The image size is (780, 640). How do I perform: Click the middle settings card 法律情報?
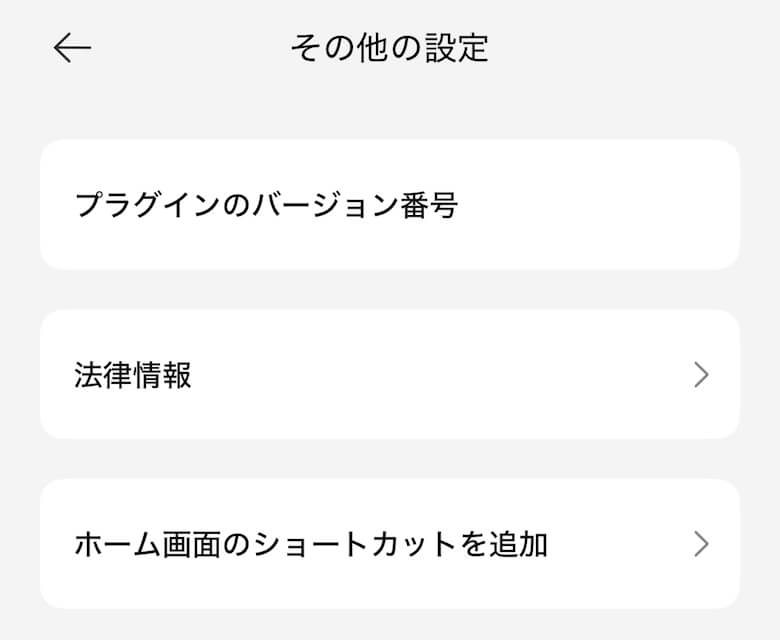coord(389,375)
